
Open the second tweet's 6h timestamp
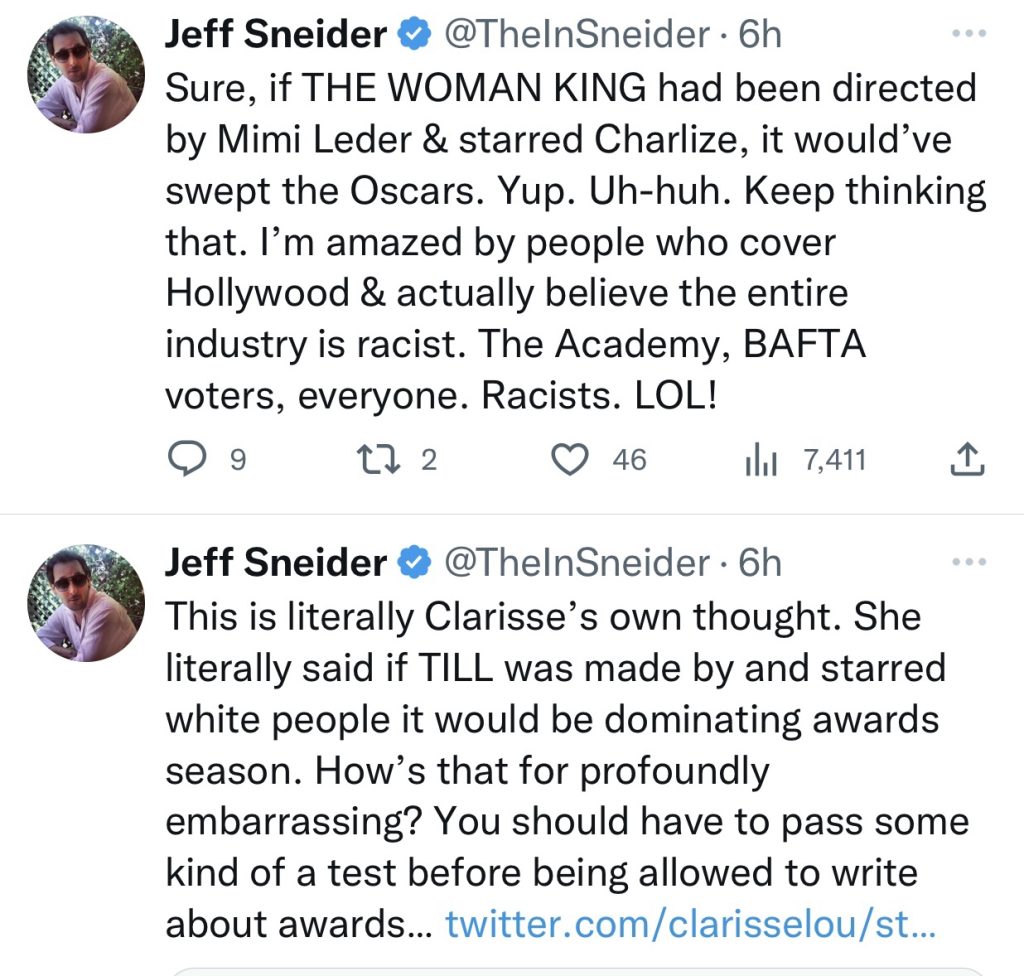tap(759, 564)
